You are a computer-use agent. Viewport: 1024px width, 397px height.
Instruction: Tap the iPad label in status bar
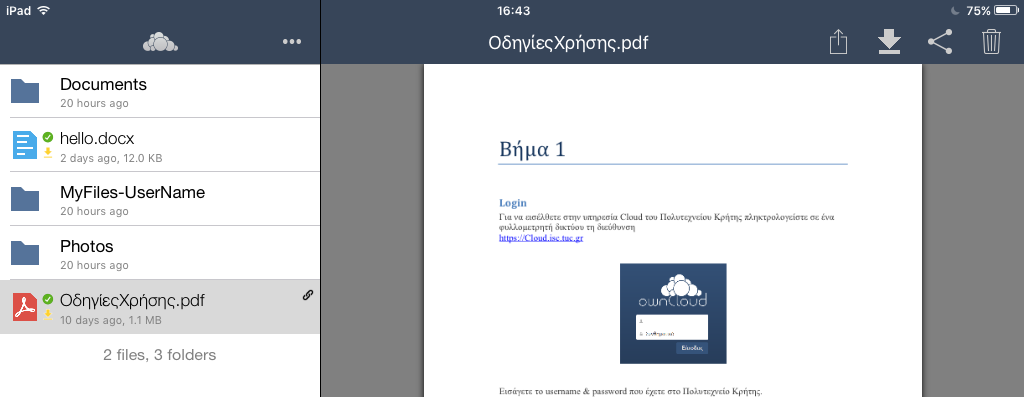click(x=18, y=10)
